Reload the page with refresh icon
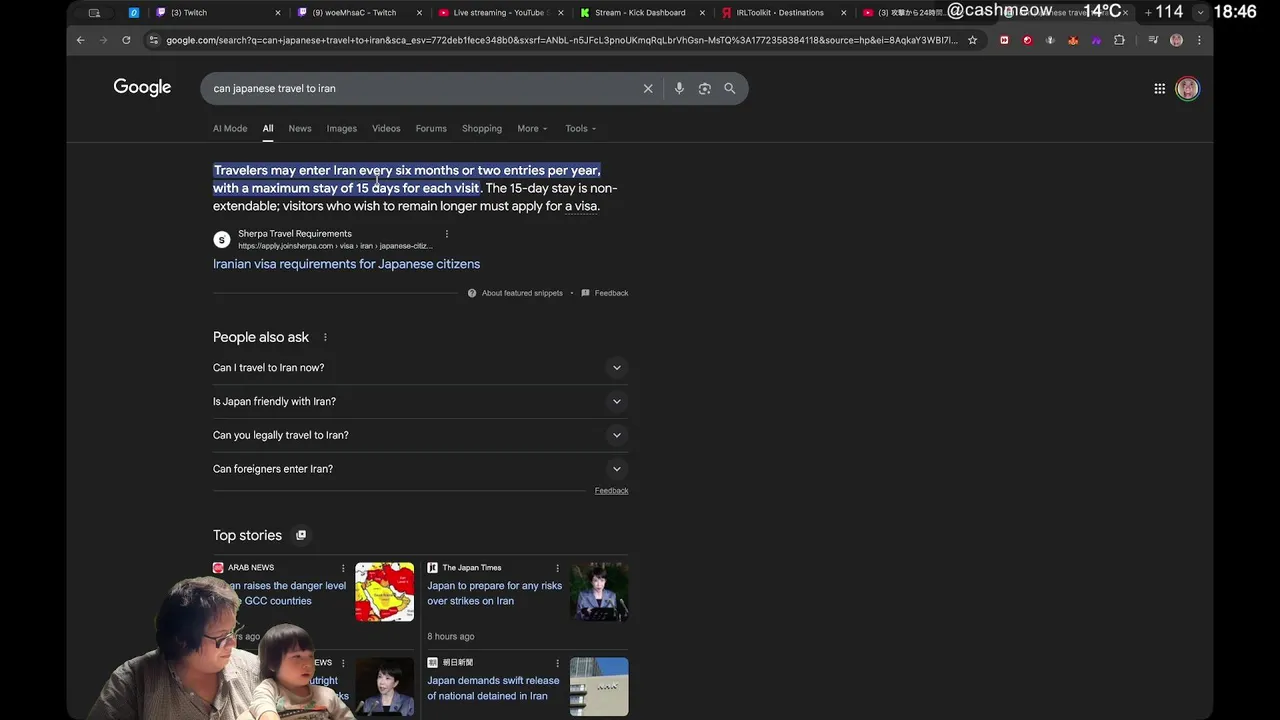 [x=126, y=40]
